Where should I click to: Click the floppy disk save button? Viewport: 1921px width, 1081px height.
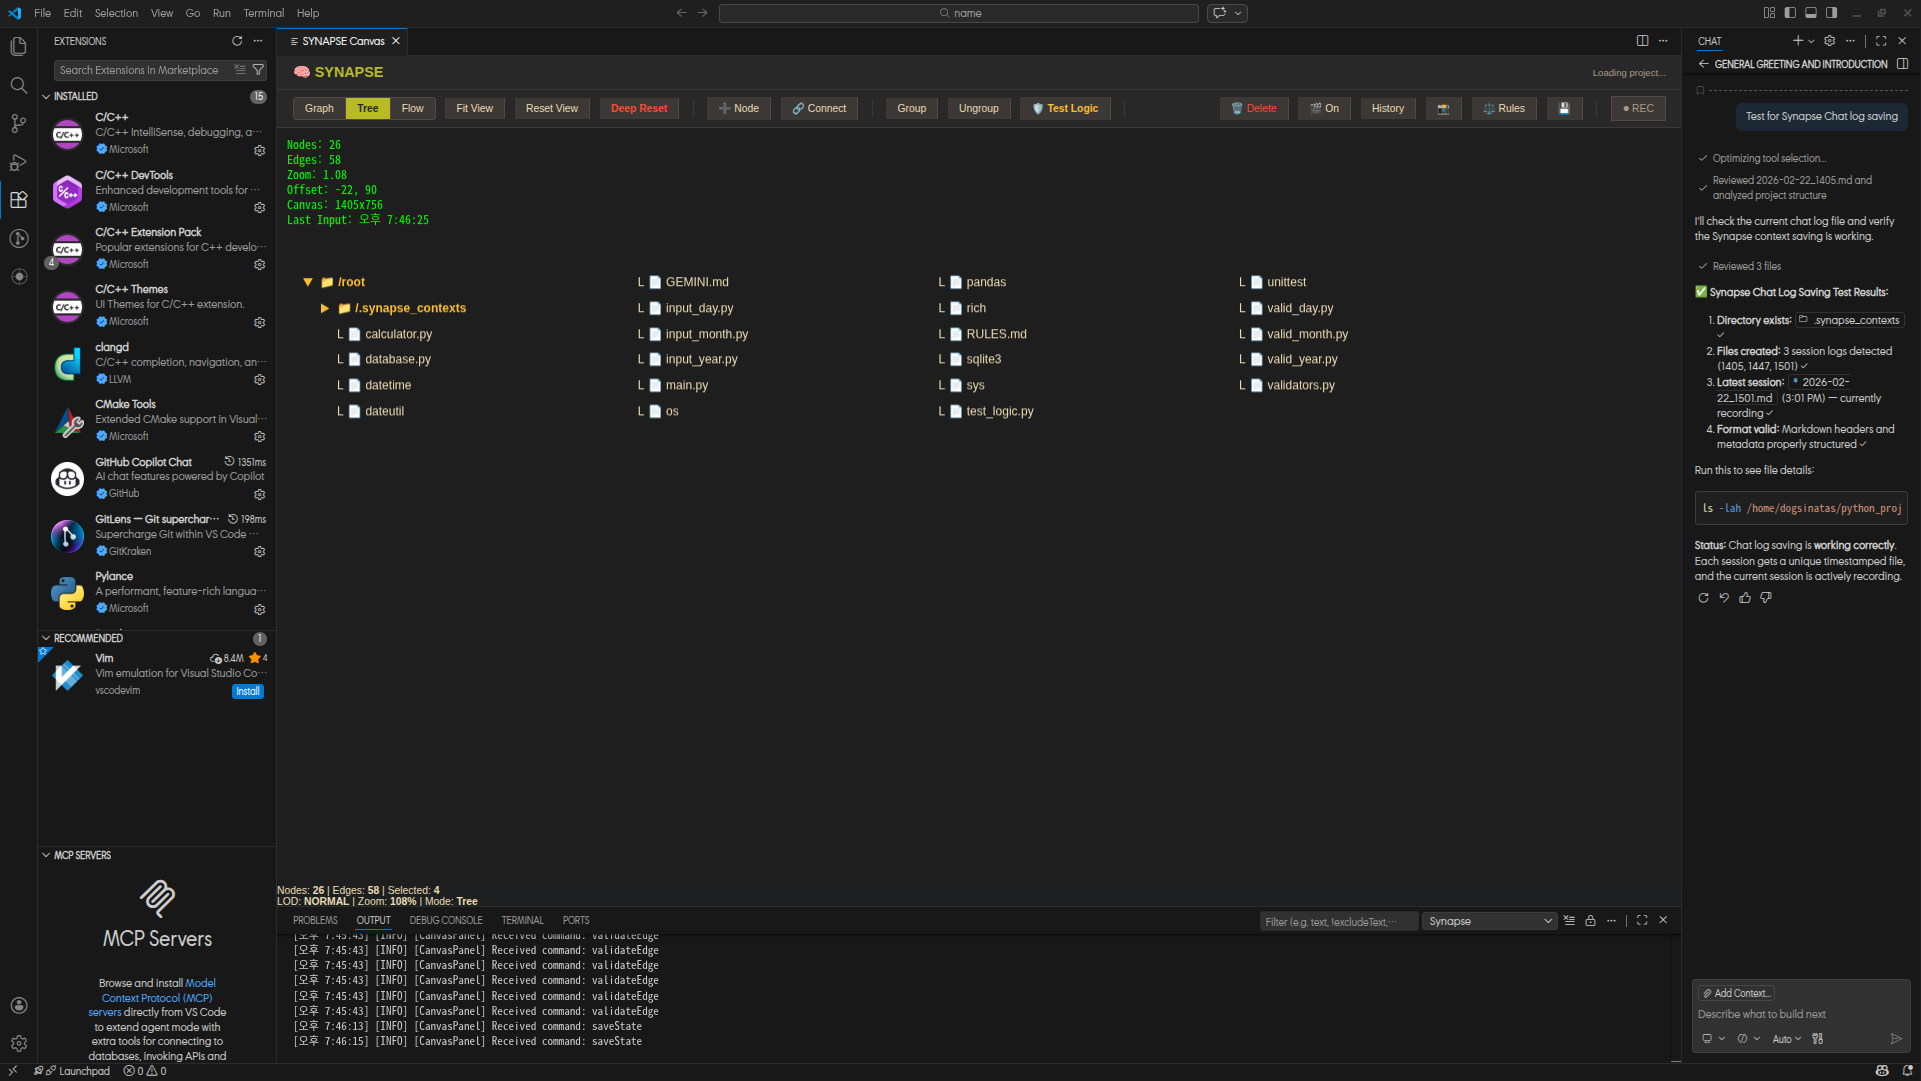(x=1564, y=109)
